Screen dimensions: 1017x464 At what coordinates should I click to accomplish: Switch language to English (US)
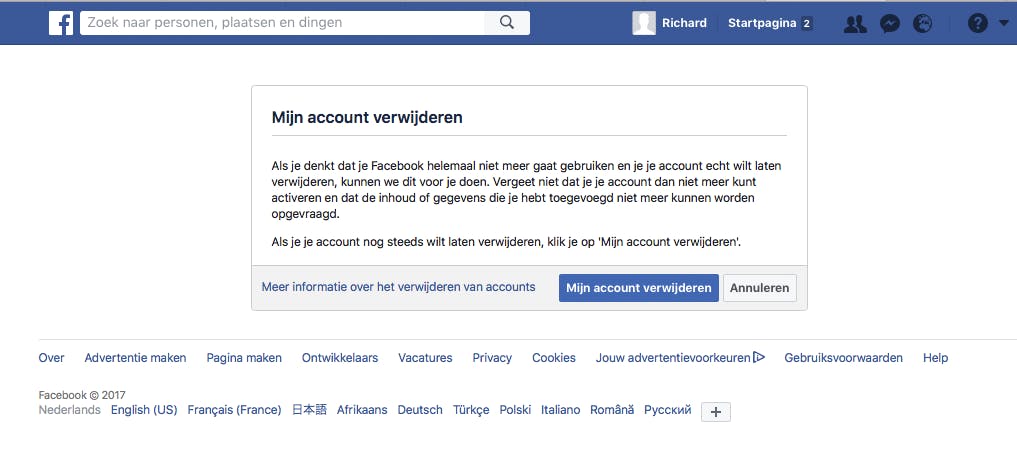(x=144, y=410)
